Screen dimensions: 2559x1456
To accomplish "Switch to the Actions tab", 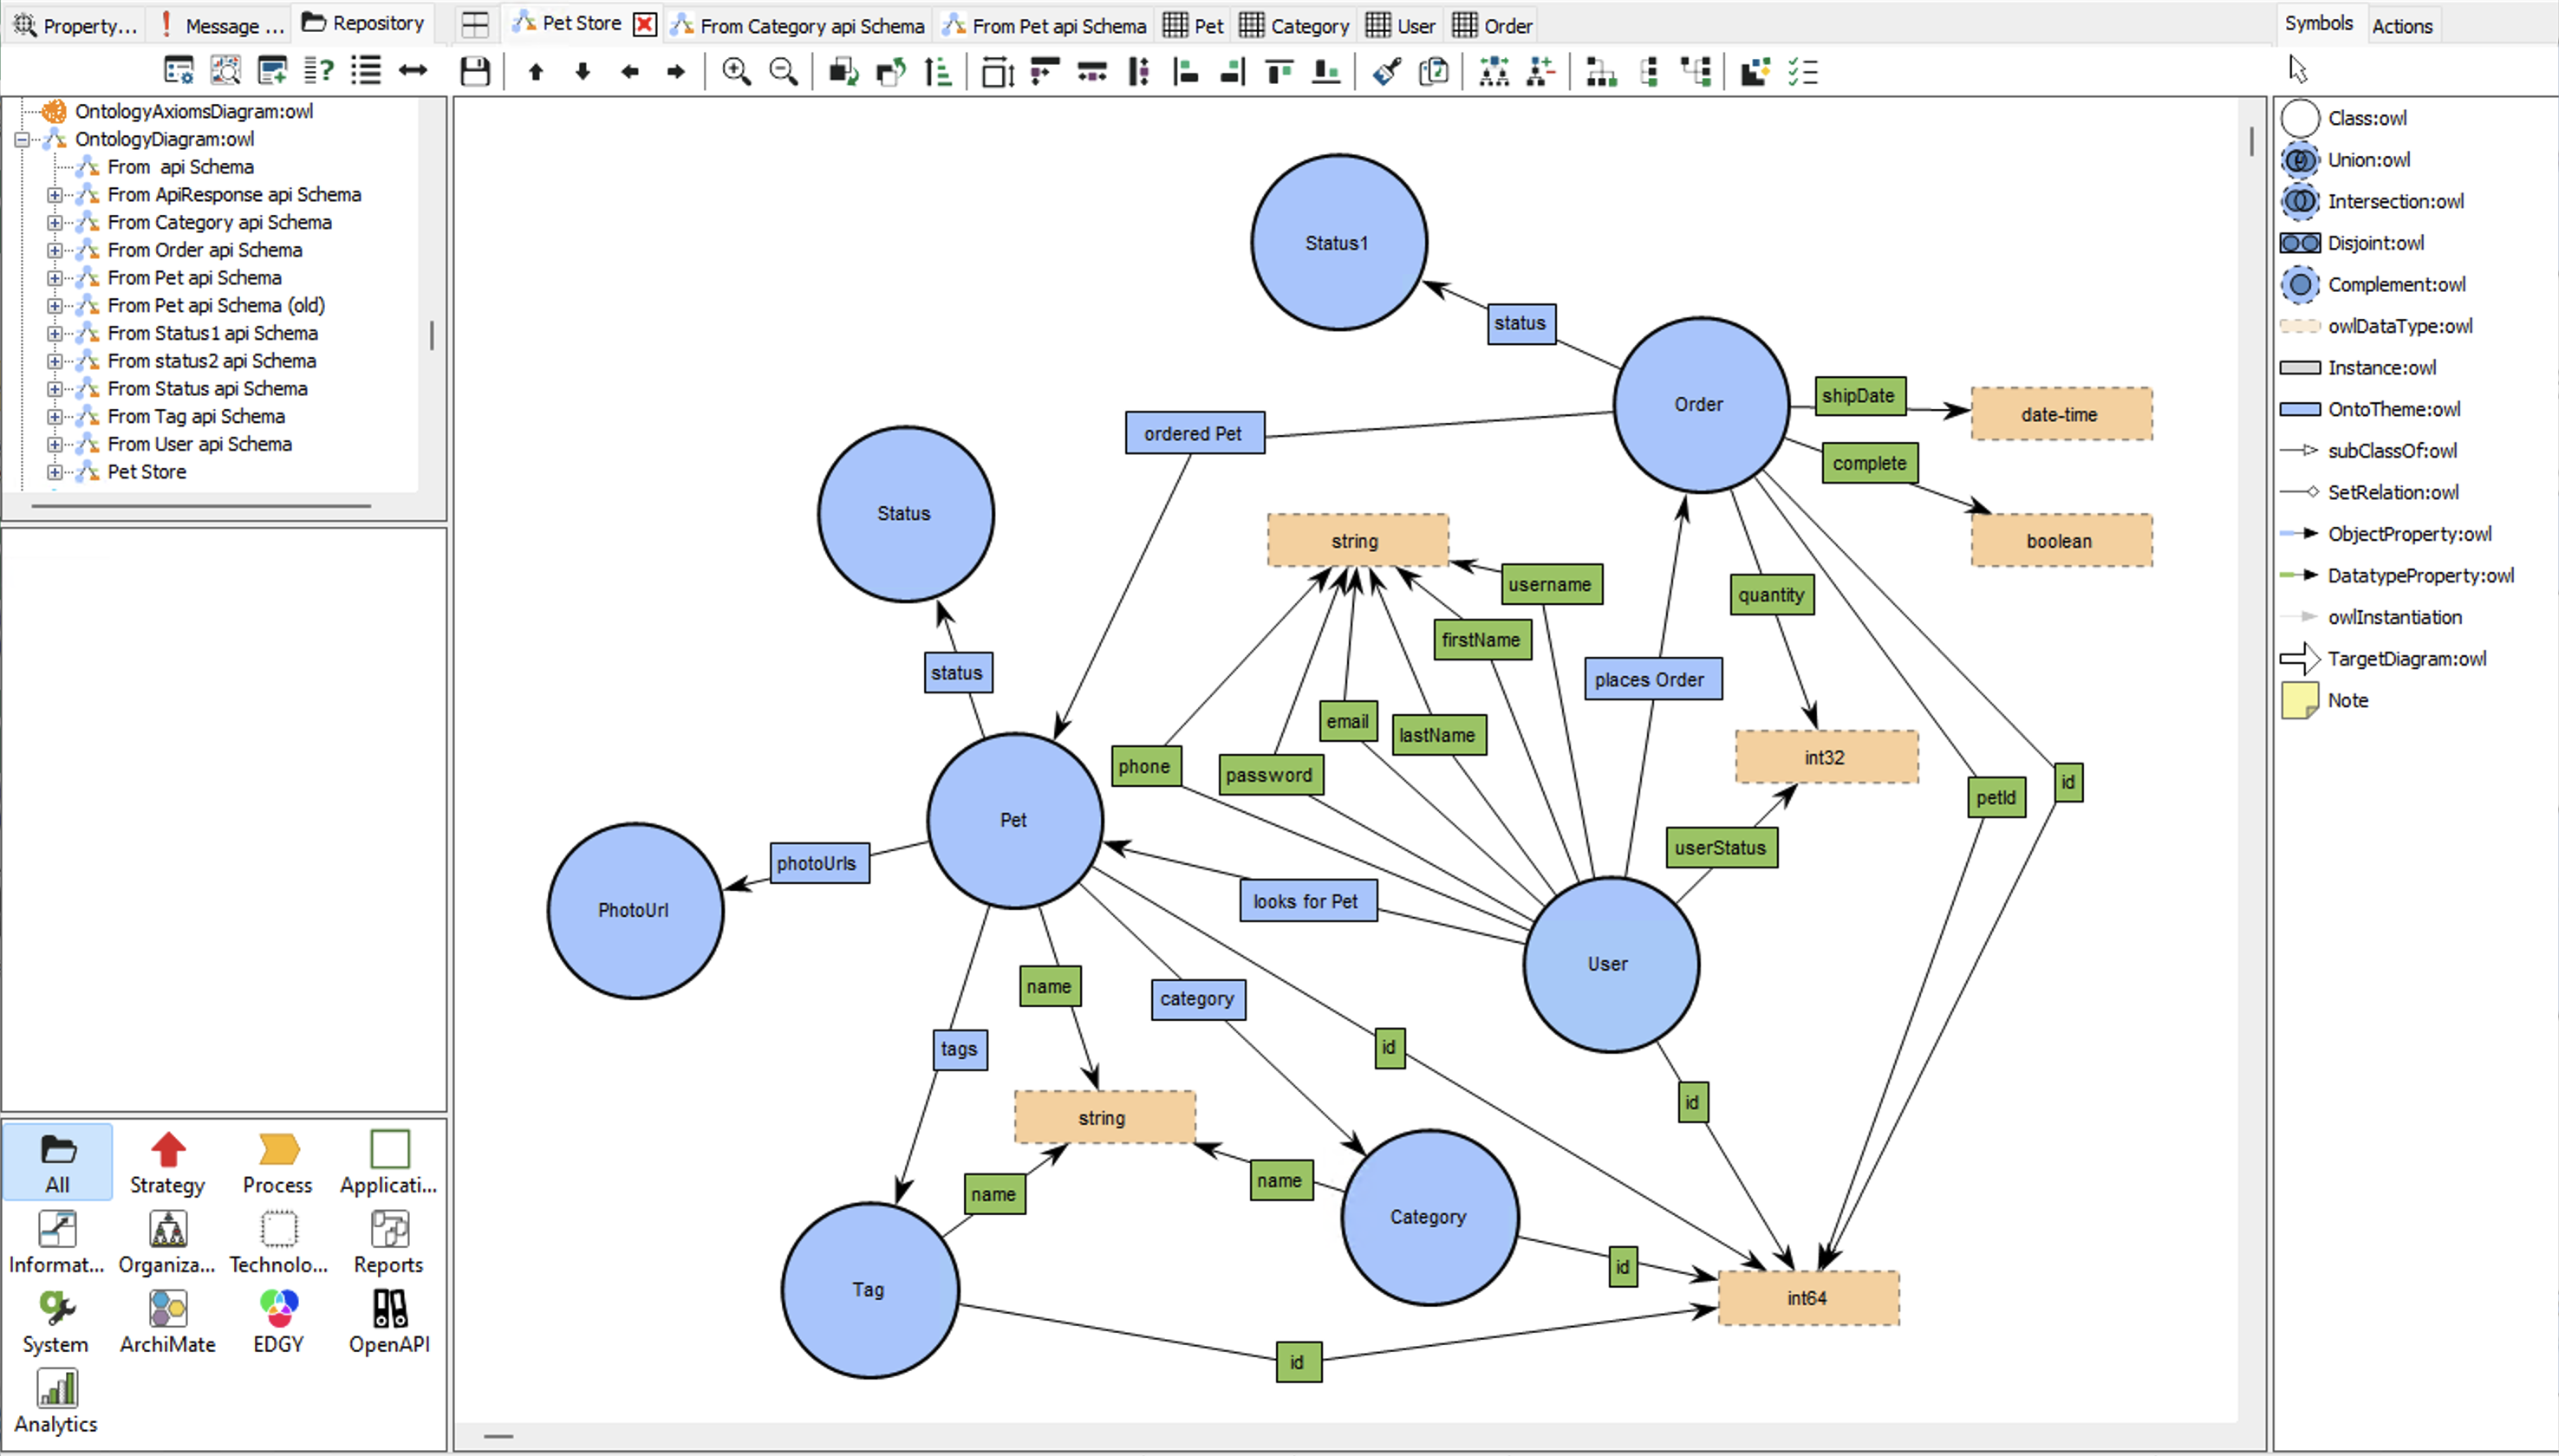I will [2402, 25].
